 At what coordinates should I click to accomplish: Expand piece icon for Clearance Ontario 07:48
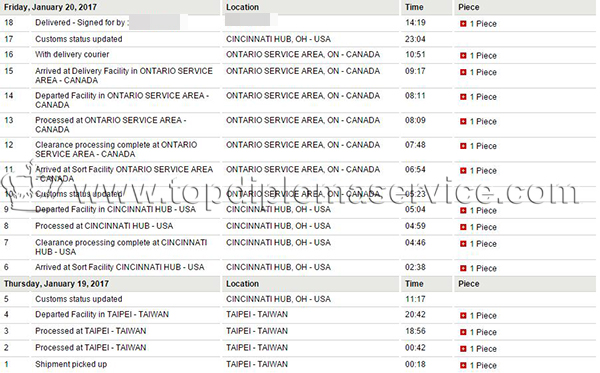click(x=463, y=146)
